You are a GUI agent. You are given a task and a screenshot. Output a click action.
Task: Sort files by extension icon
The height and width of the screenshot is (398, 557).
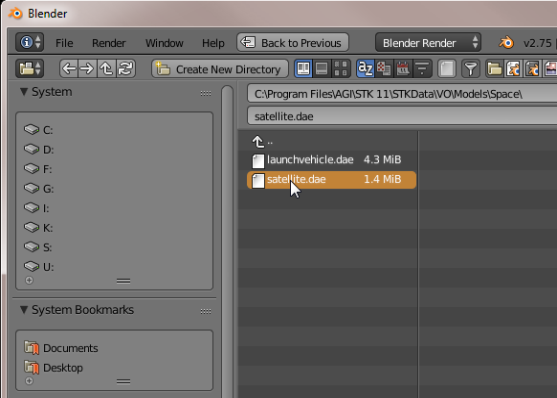(x=384, y=69)
